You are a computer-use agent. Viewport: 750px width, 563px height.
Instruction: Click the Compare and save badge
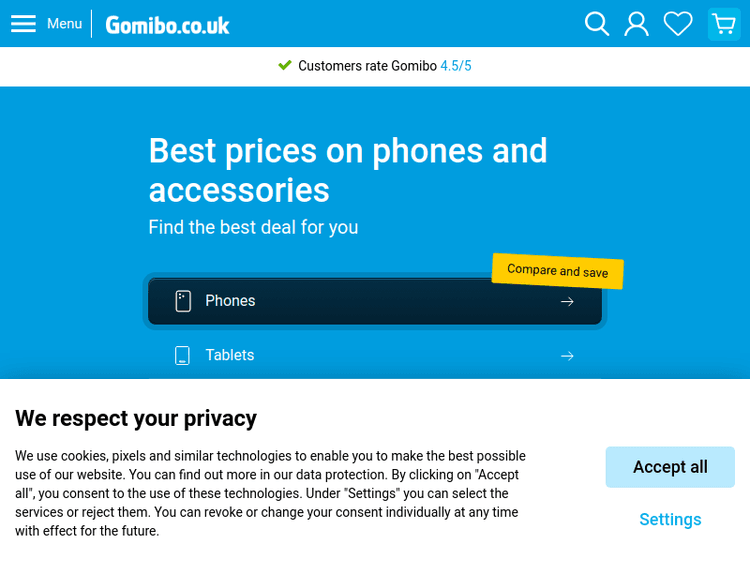tap(557, 271)
